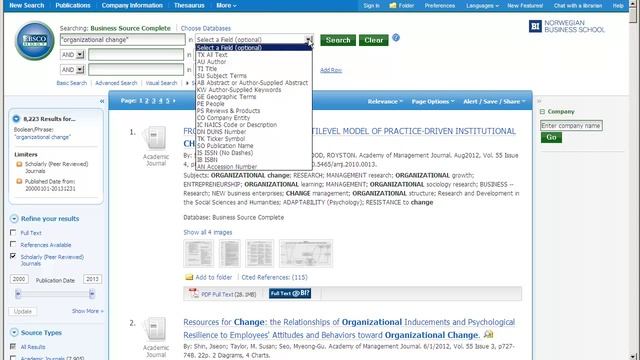Click the publication start year 2000 field
The image size is (640, 360).
19,279
